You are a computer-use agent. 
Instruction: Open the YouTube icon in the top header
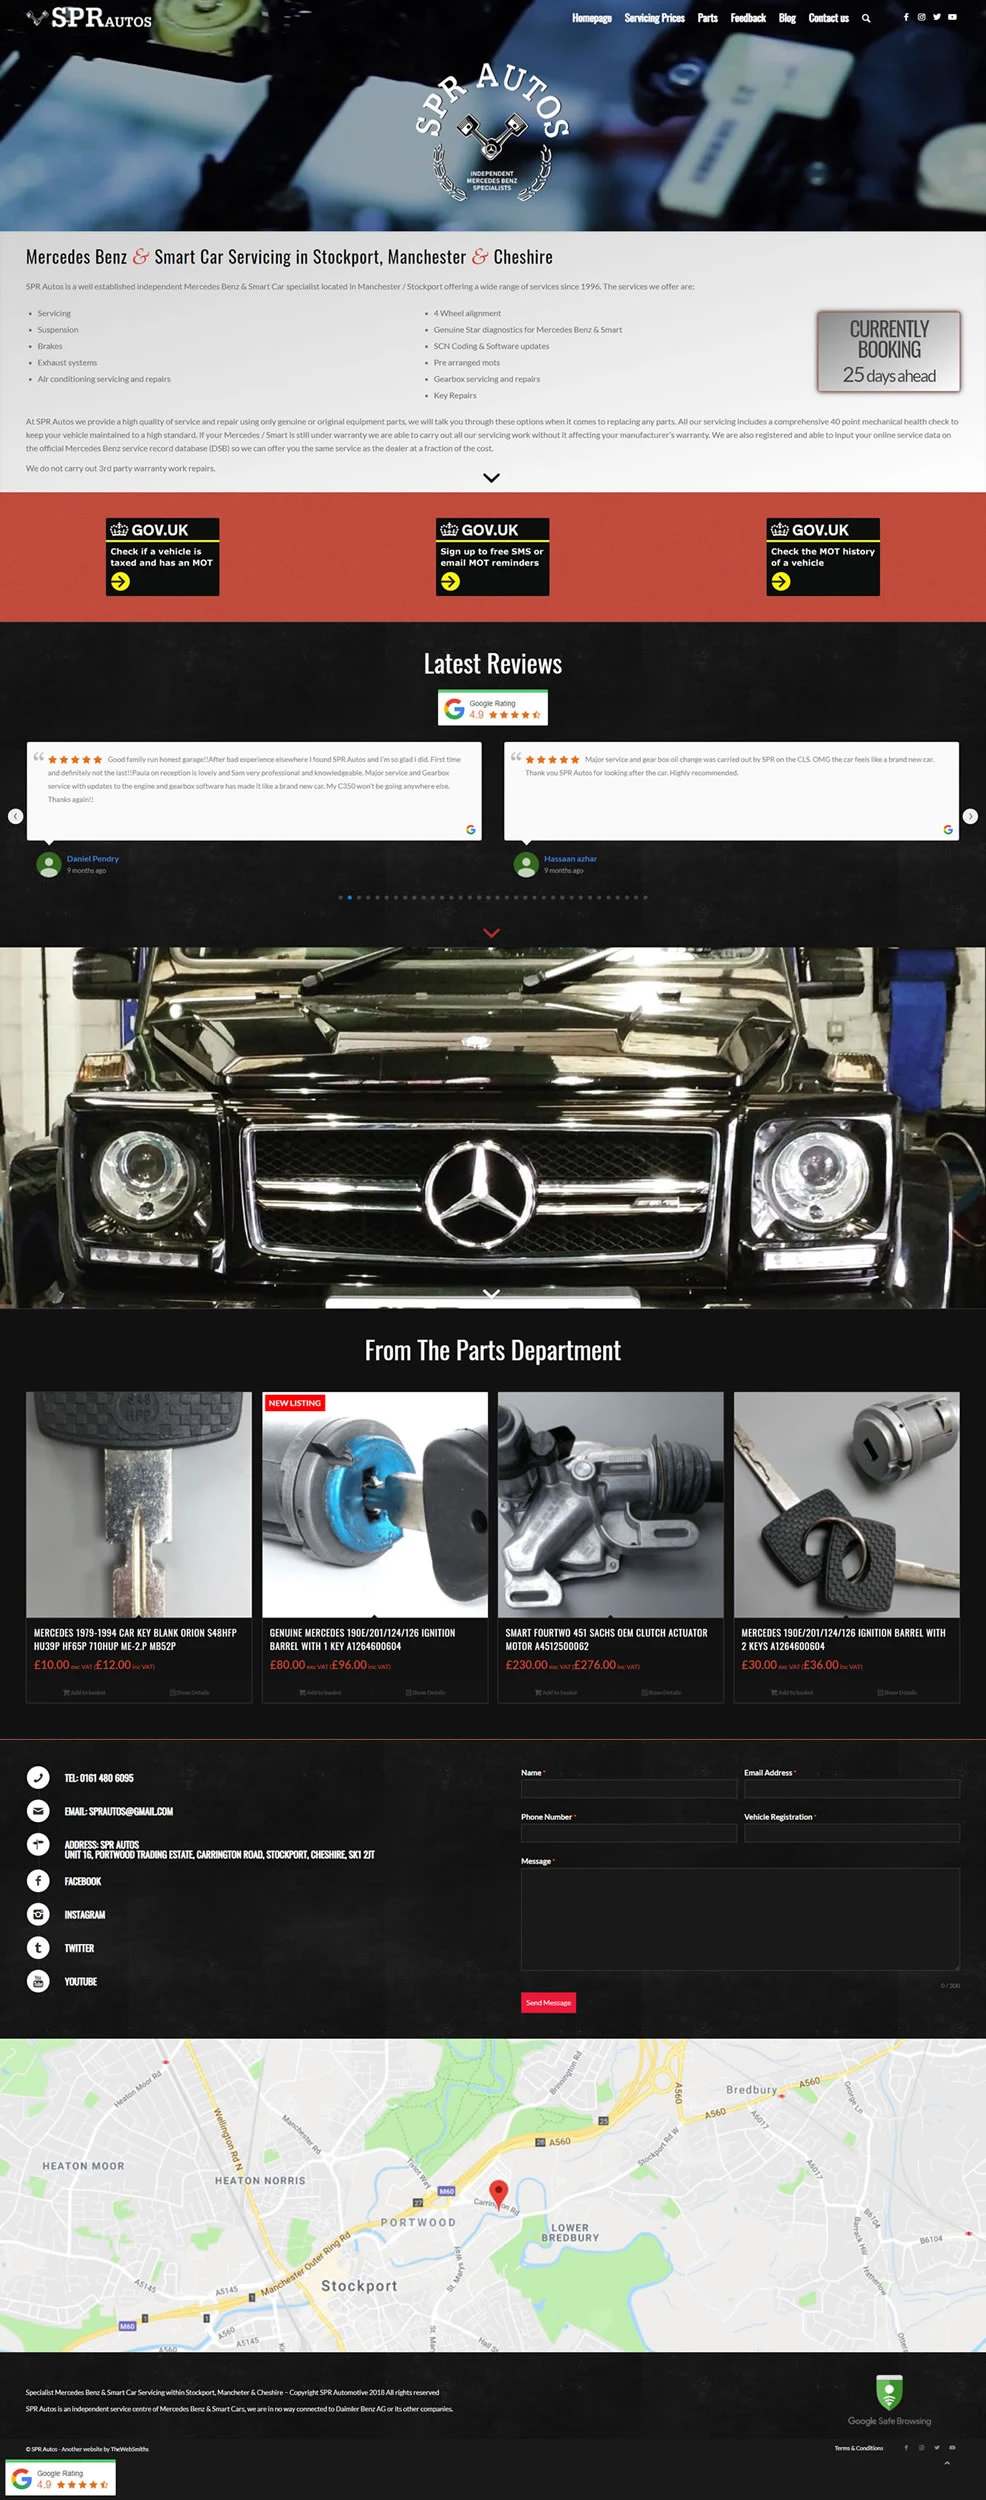952,17
